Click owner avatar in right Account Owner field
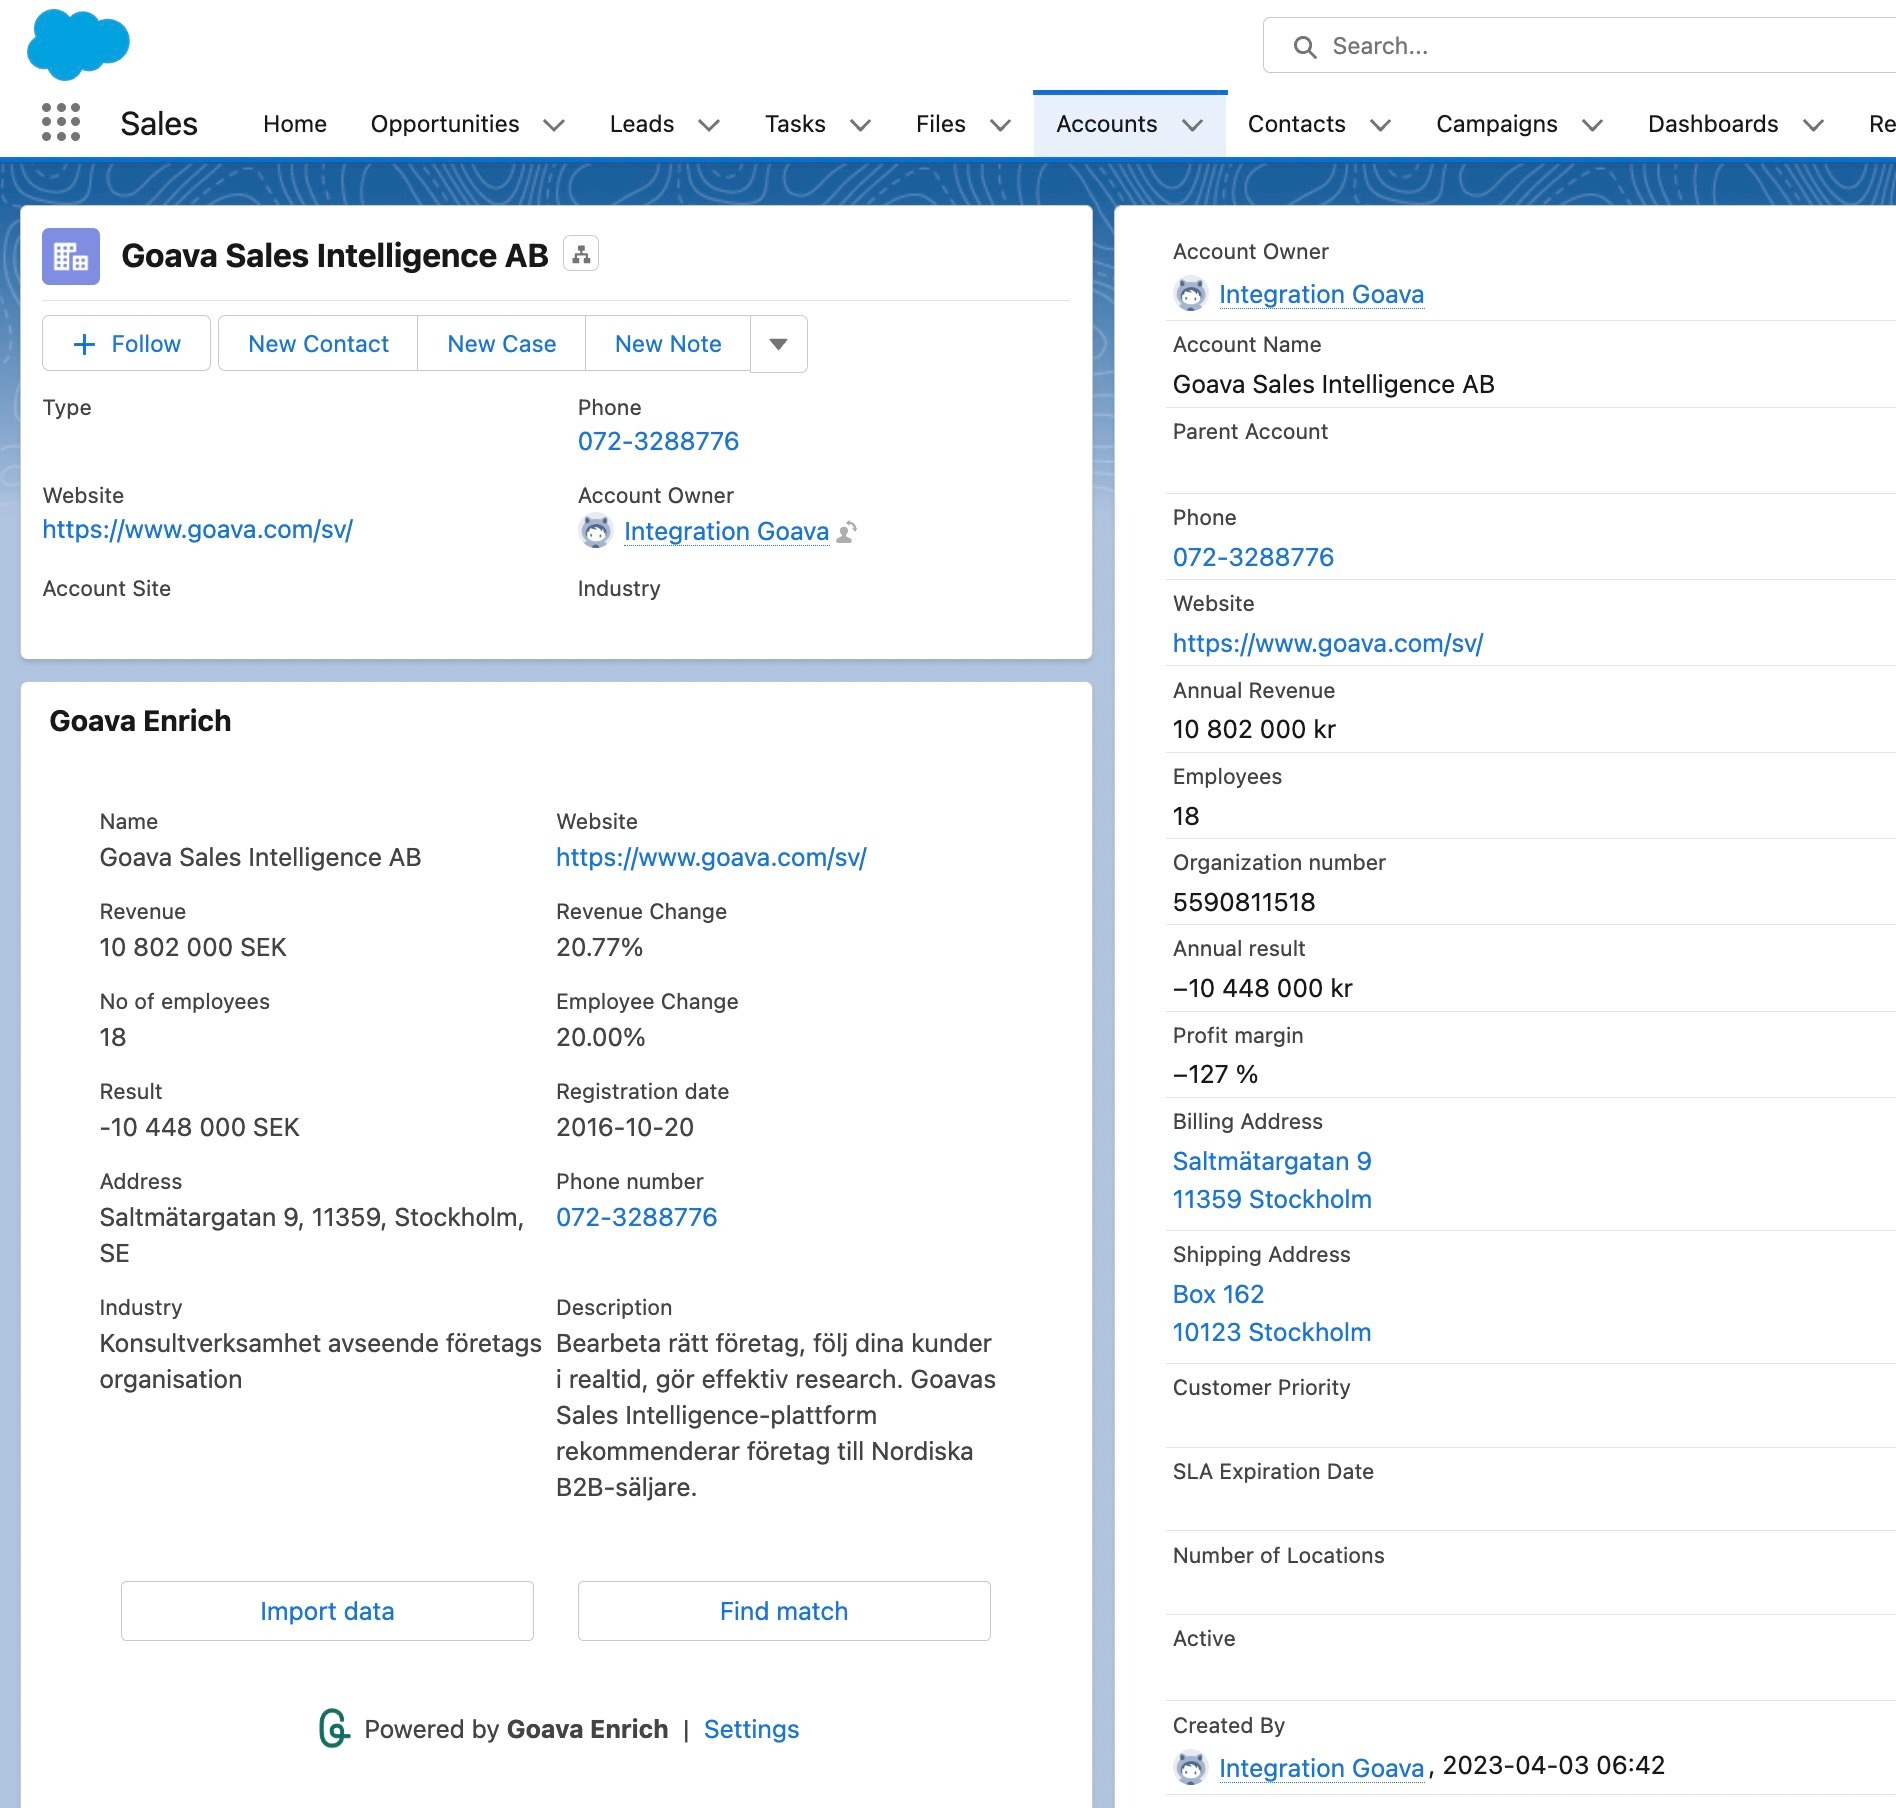This screenshot has height=1808, width=1896. 1190,294
